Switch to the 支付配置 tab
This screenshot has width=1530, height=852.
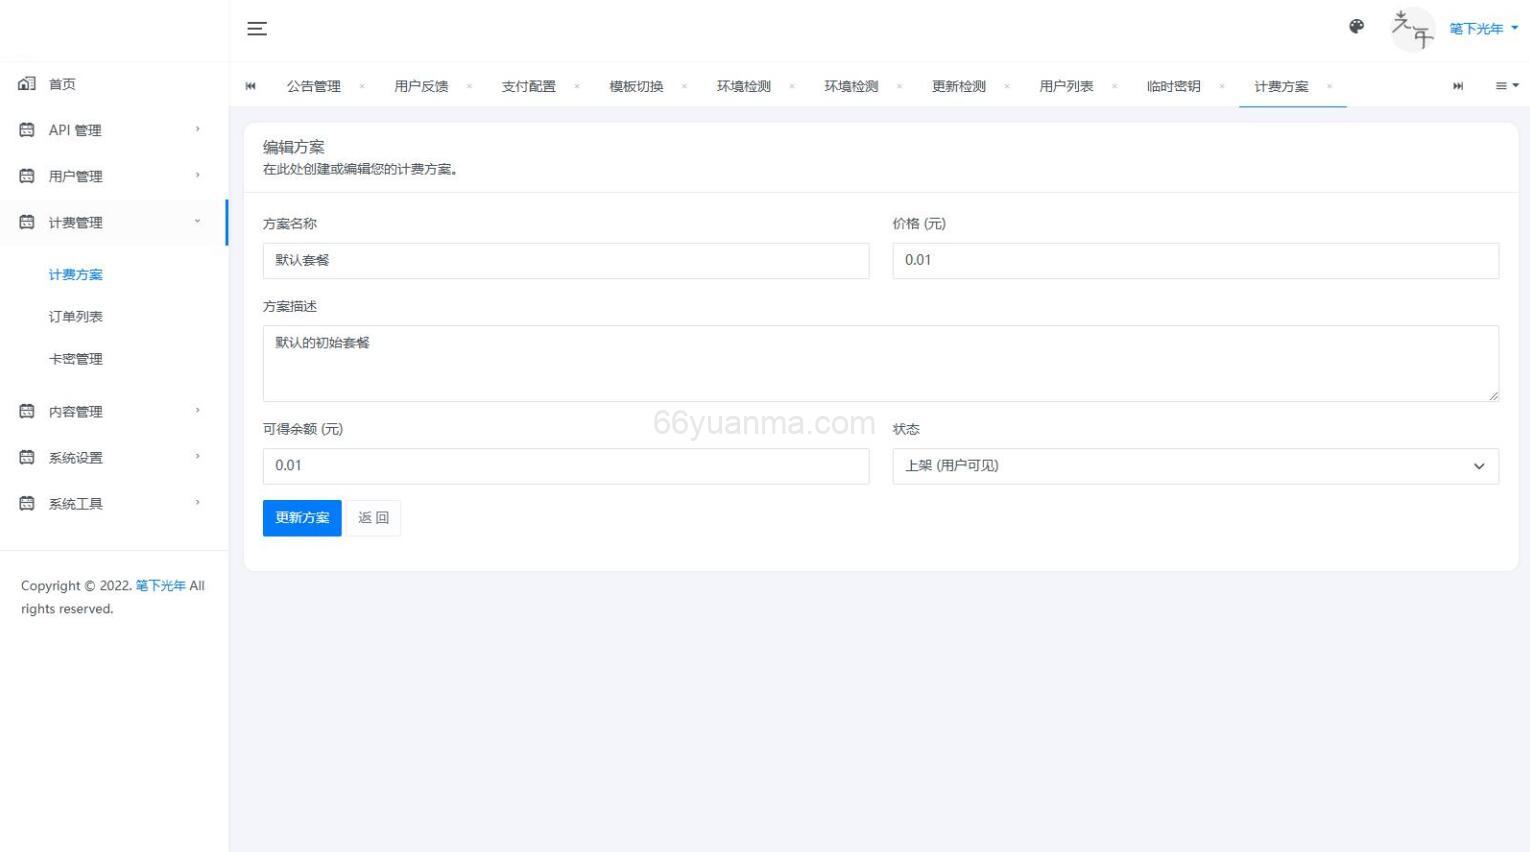(x=529, y=86)
